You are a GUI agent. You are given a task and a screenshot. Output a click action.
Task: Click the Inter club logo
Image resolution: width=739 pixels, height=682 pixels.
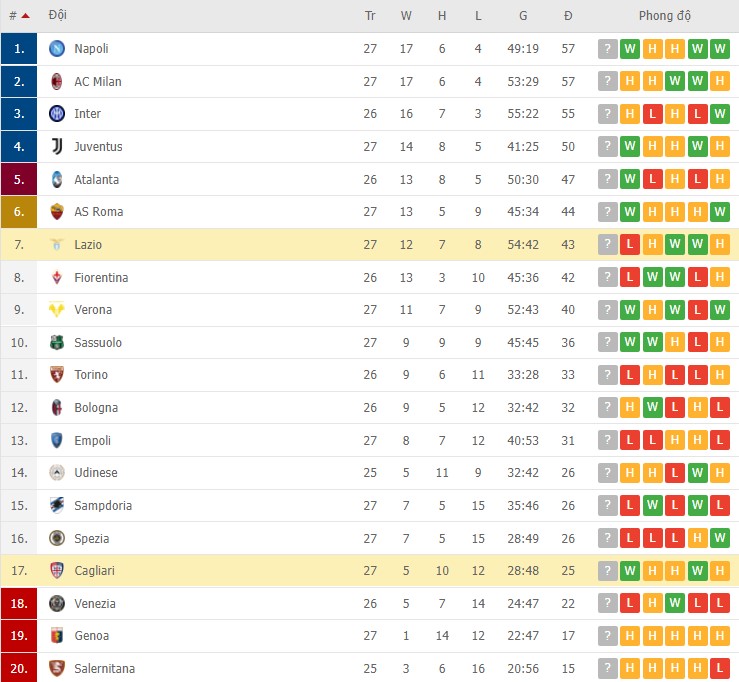pyautogui.click(x=57, y=114)
